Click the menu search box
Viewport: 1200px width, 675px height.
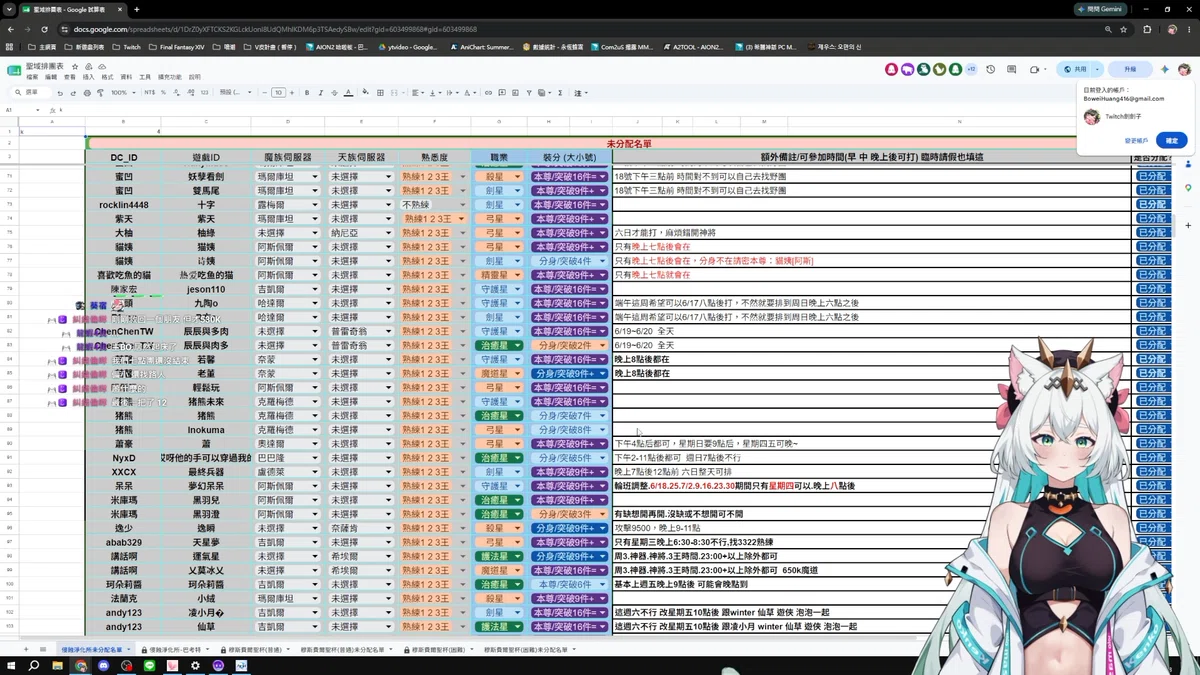[x=30, y=93]
